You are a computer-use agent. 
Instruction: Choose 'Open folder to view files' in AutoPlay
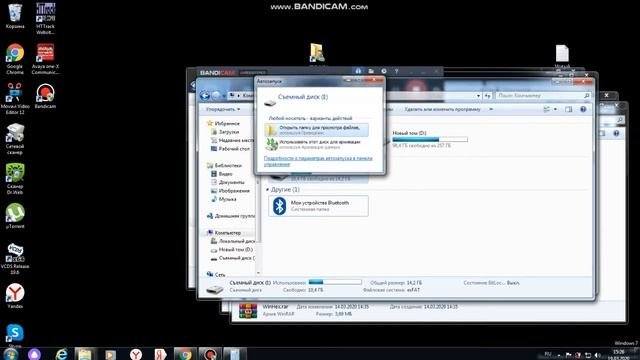pyautogui.click(x=316, y=130)
